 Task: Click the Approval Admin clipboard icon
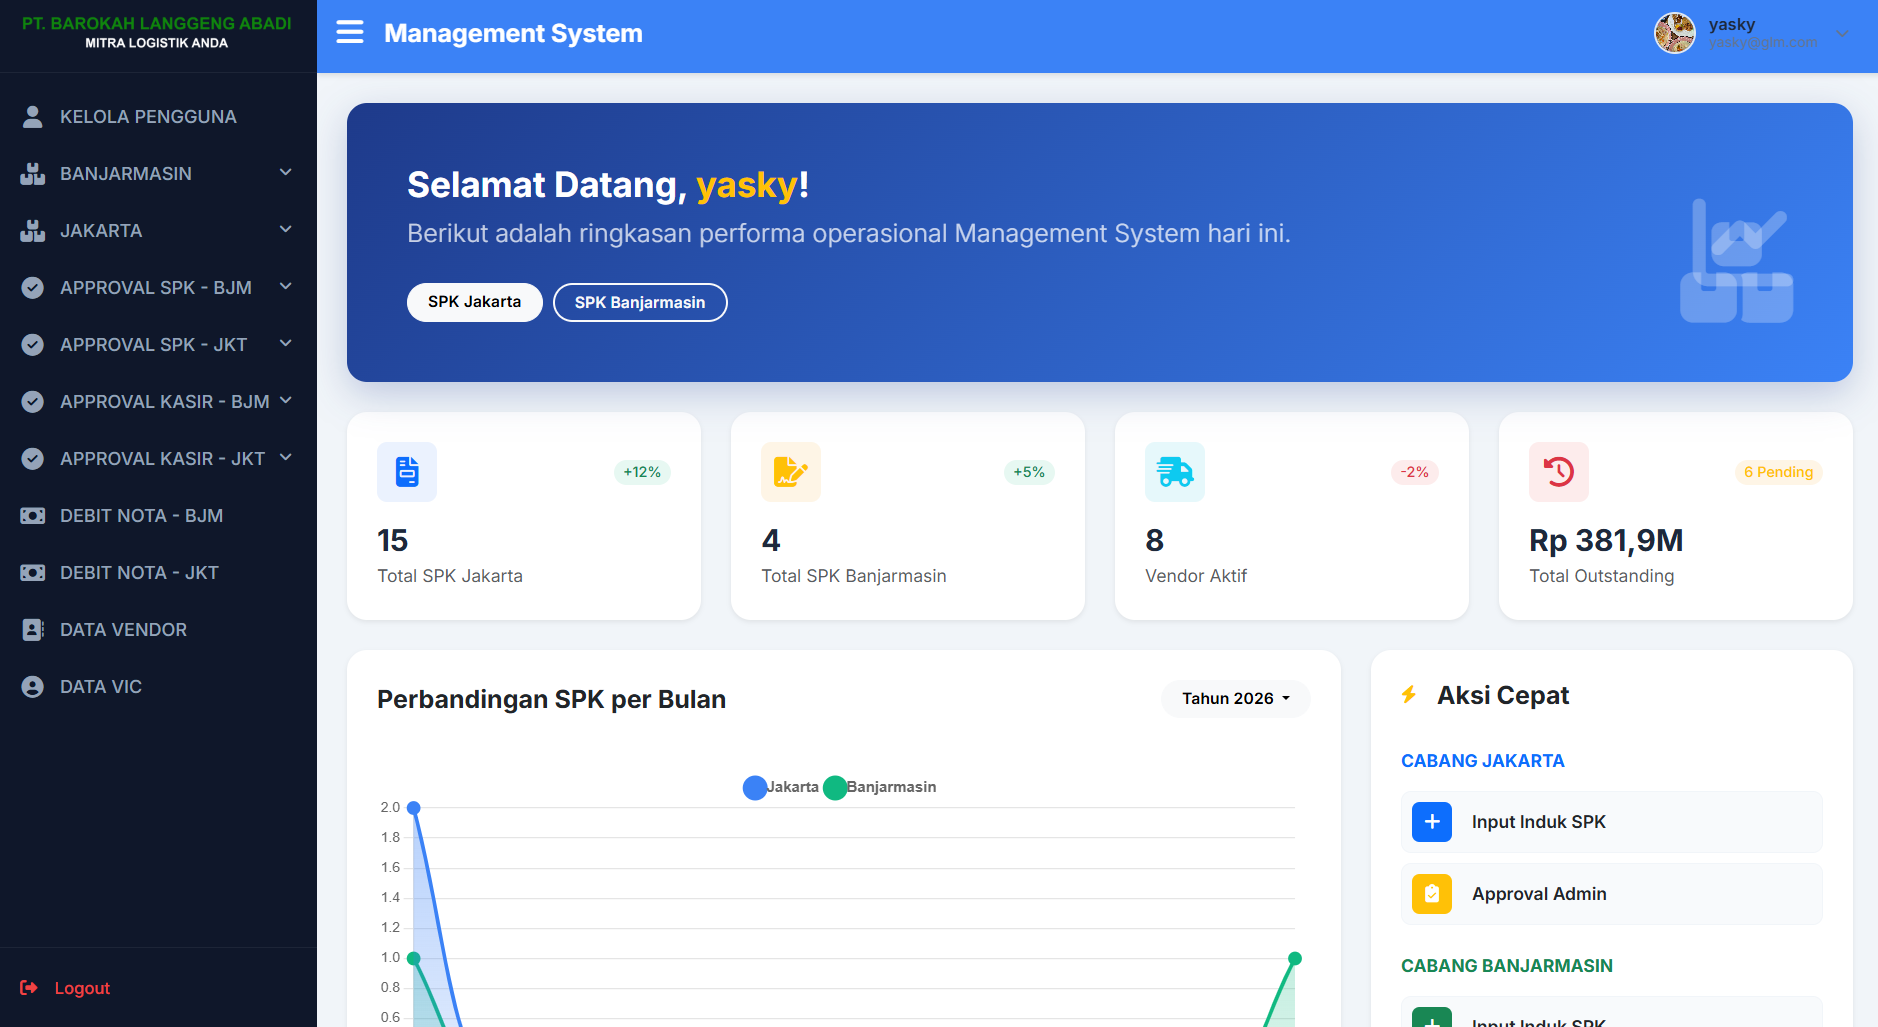(x=1432, y=894)
